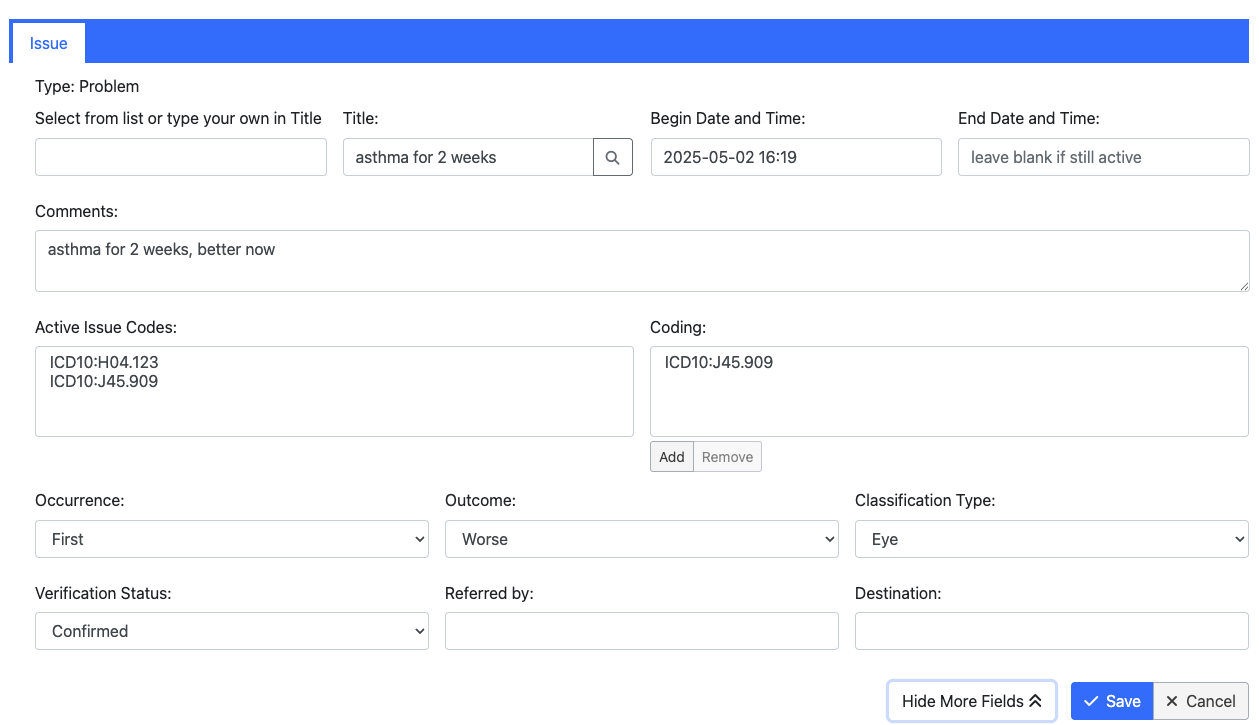Click the search icon beside Title field
Screen dimensions: 1259x725
pos(613,157)
